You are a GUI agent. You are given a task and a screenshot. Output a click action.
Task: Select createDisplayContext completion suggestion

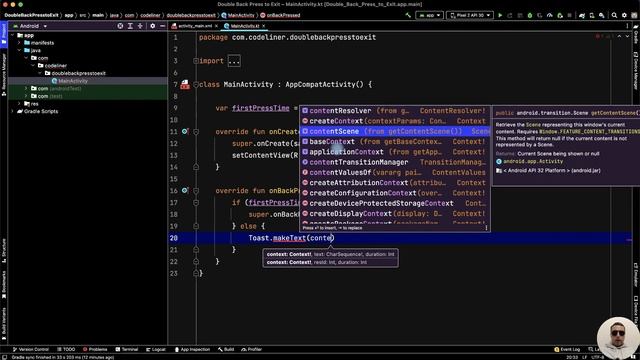[x=395, y=213]
